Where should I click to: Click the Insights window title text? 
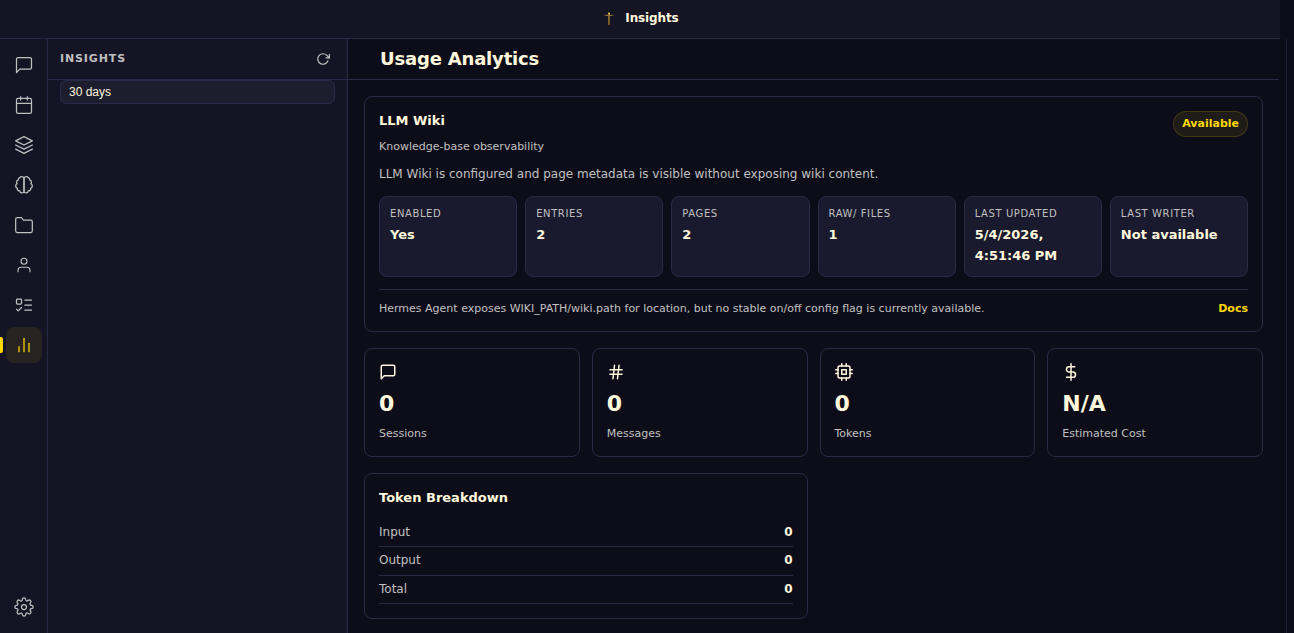click(652, 18)
